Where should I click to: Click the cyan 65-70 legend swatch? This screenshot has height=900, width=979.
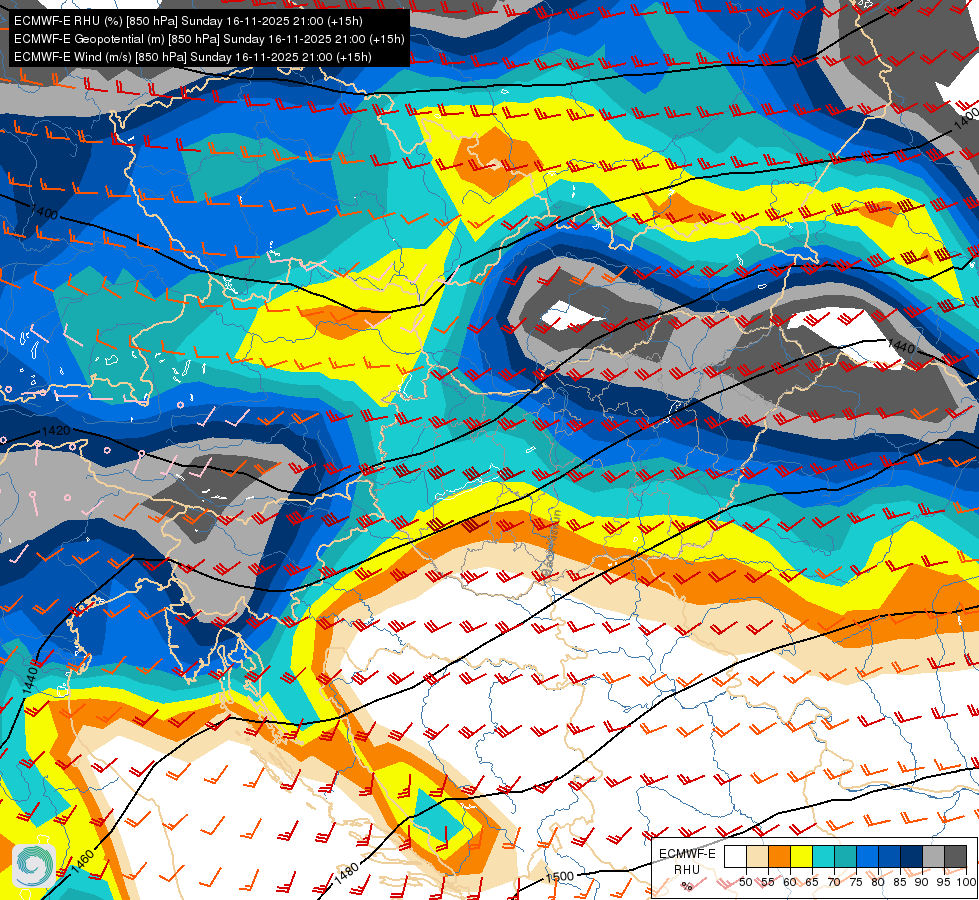coord(824,856)
